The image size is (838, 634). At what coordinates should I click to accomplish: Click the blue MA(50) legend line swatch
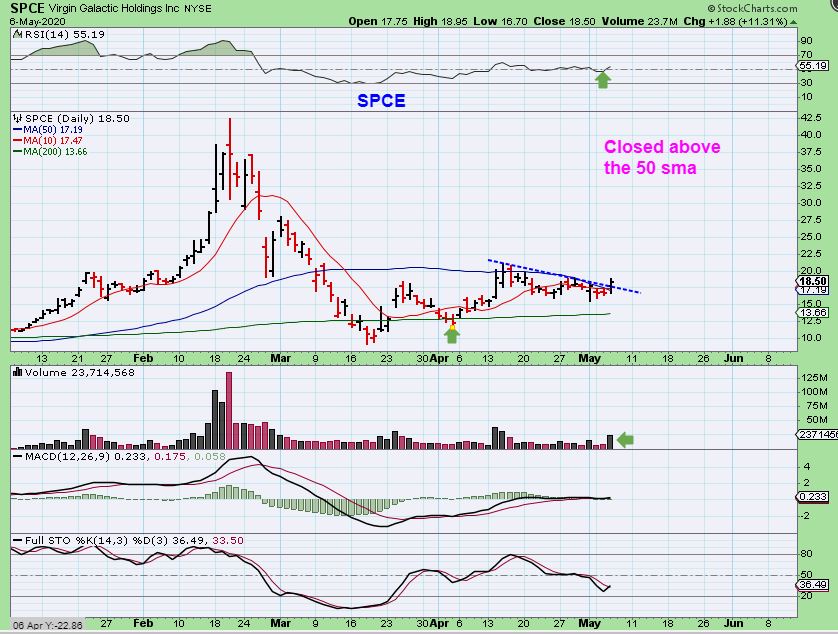click(17, 130)
